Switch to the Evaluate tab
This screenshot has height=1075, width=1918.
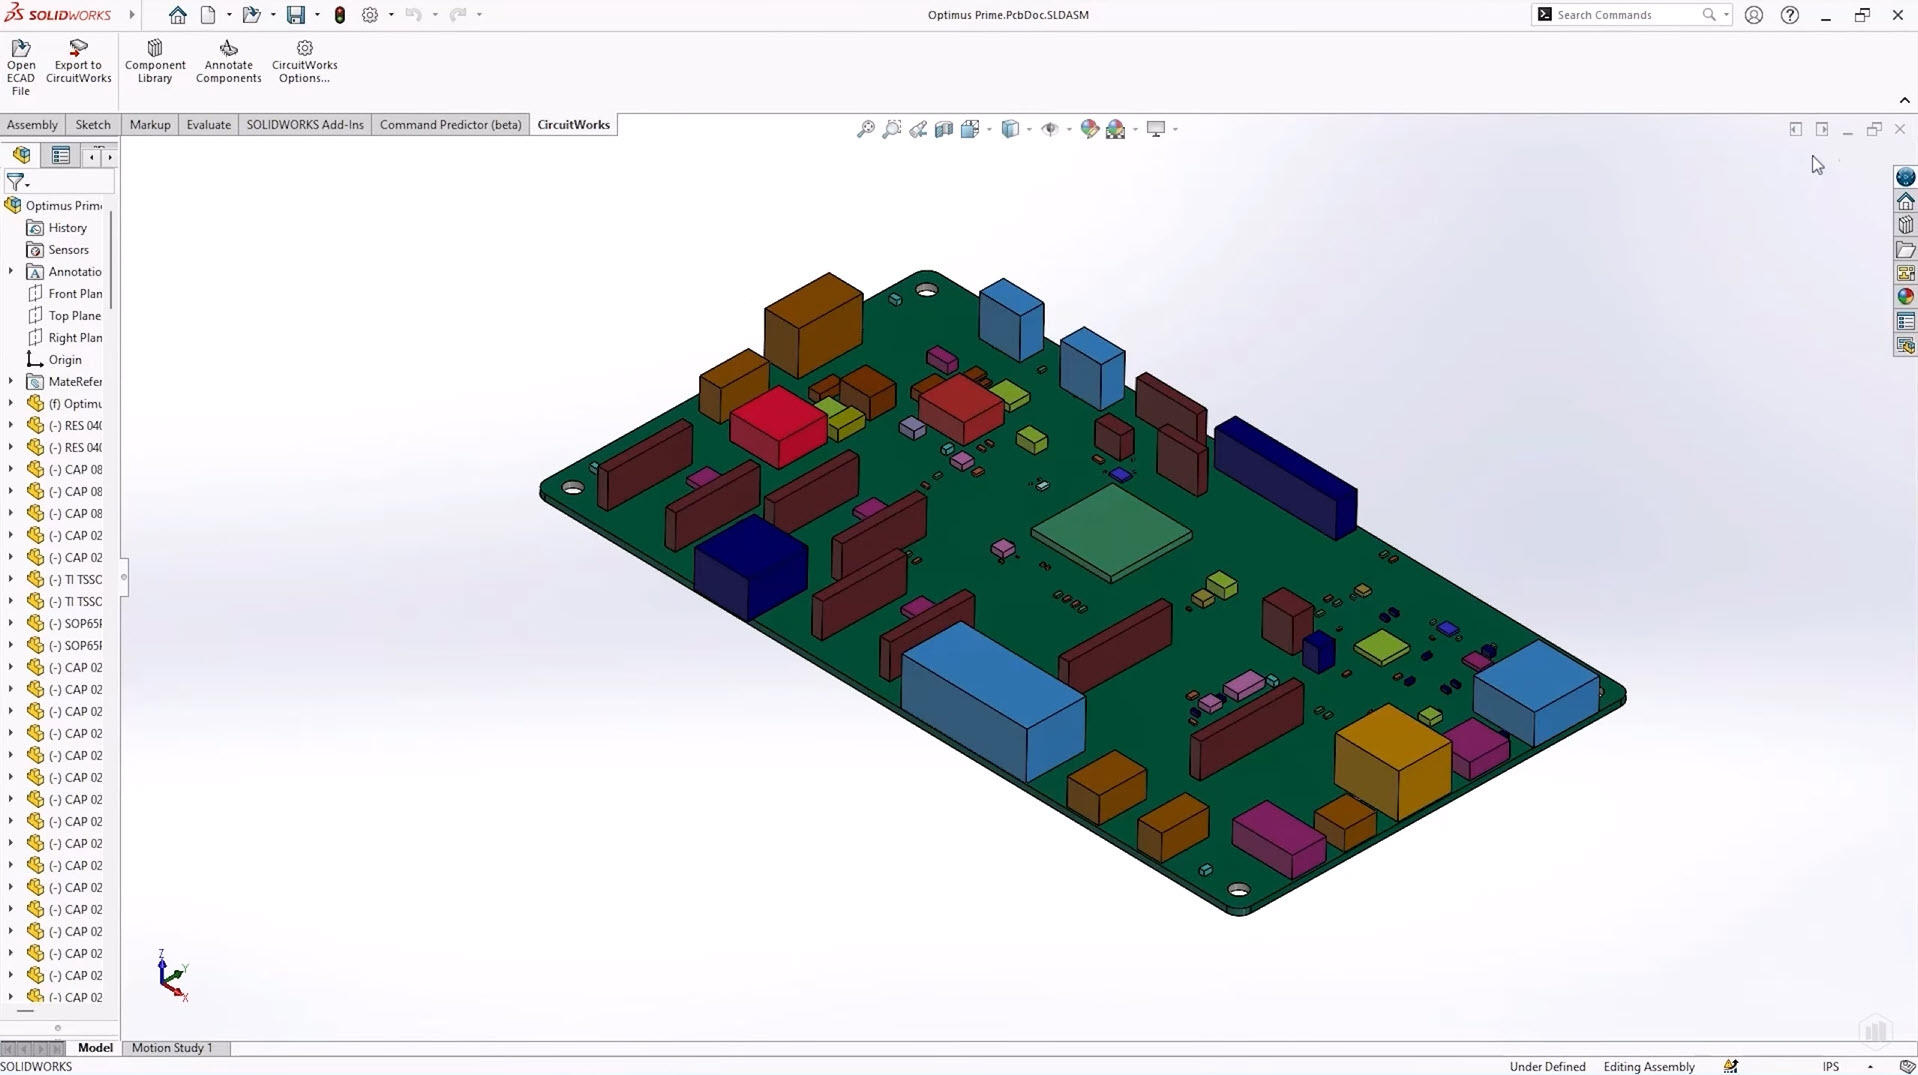point(208,125)
